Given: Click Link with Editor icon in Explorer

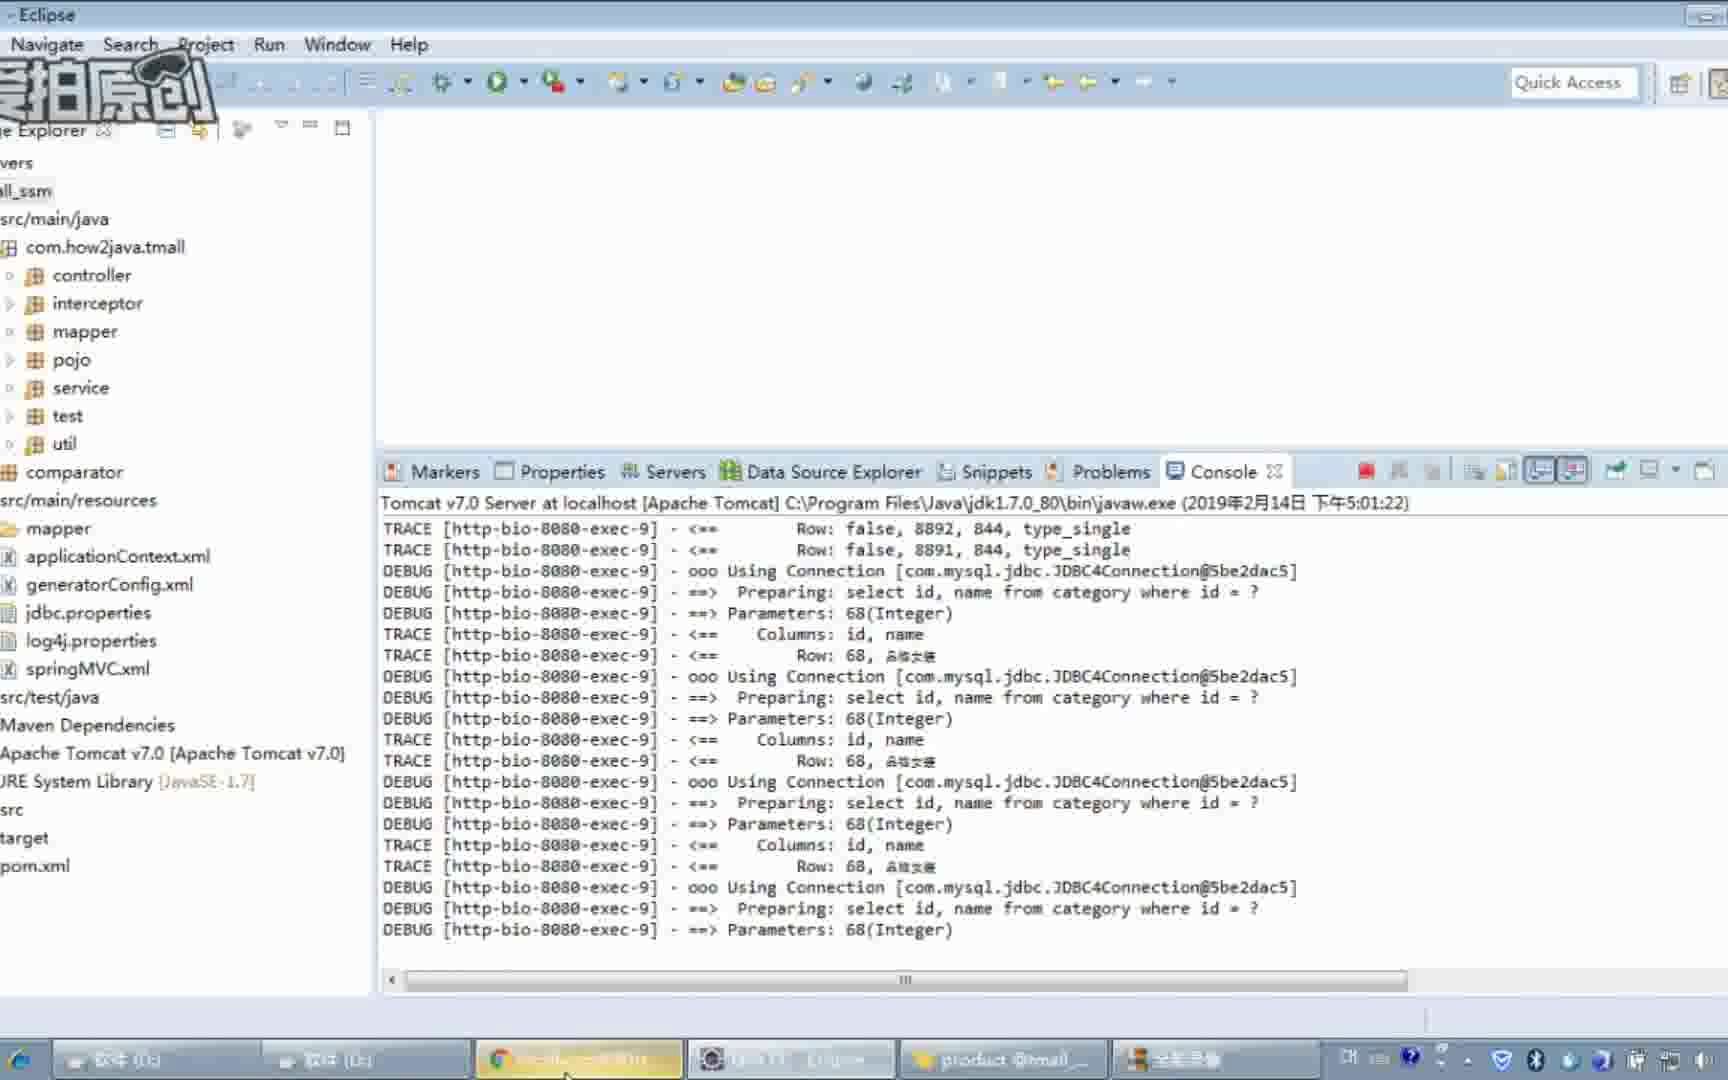Looking at the screenshot, I should 199,130.
